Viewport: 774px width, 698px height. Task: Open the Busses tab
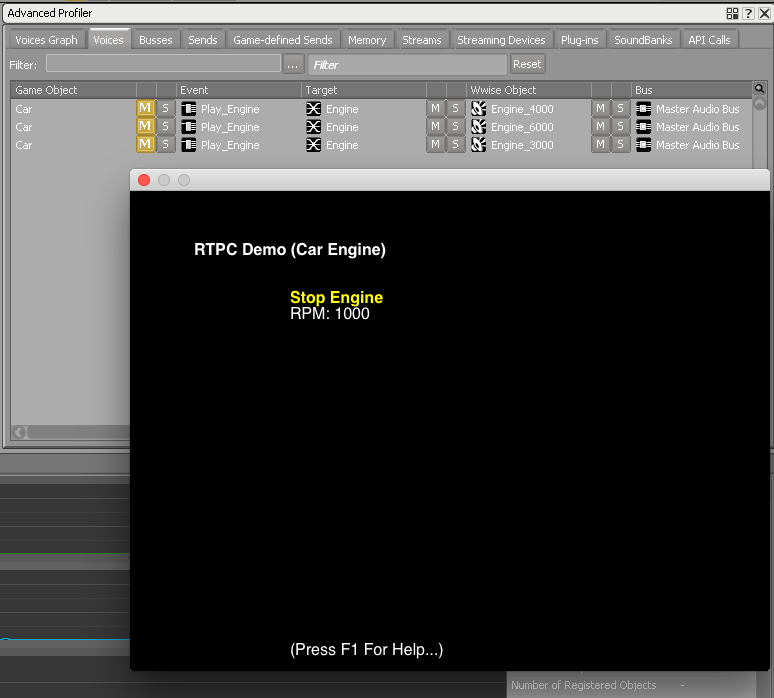(155, 40)
